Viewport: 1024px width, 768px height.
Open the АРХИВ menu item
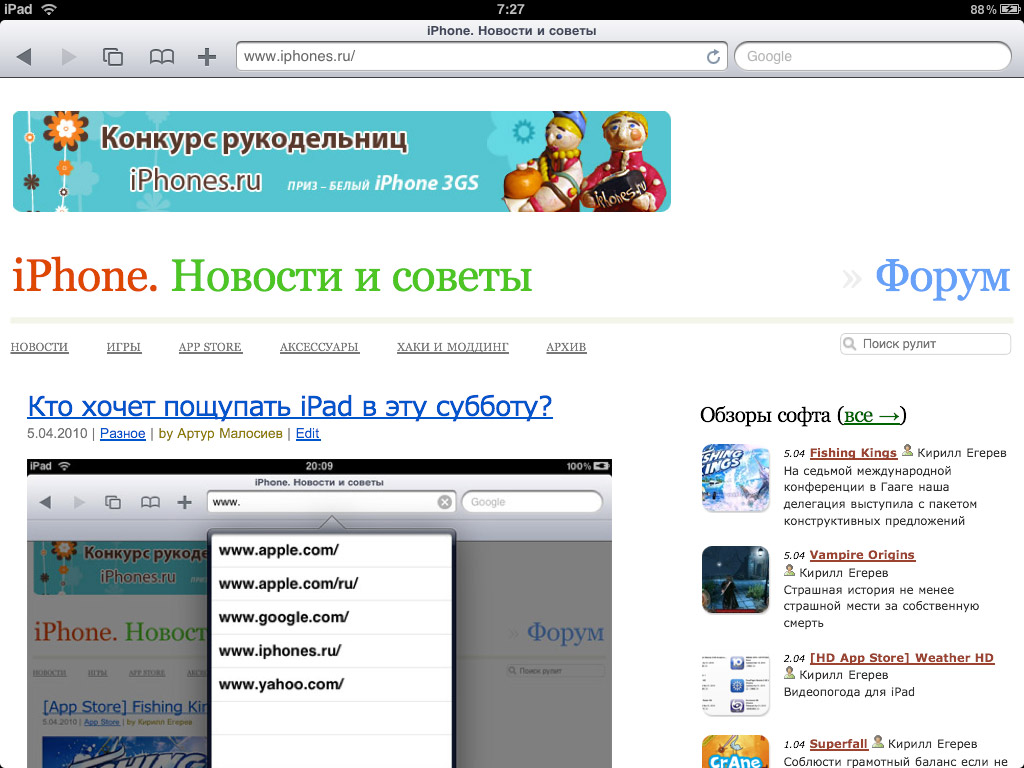566,347
